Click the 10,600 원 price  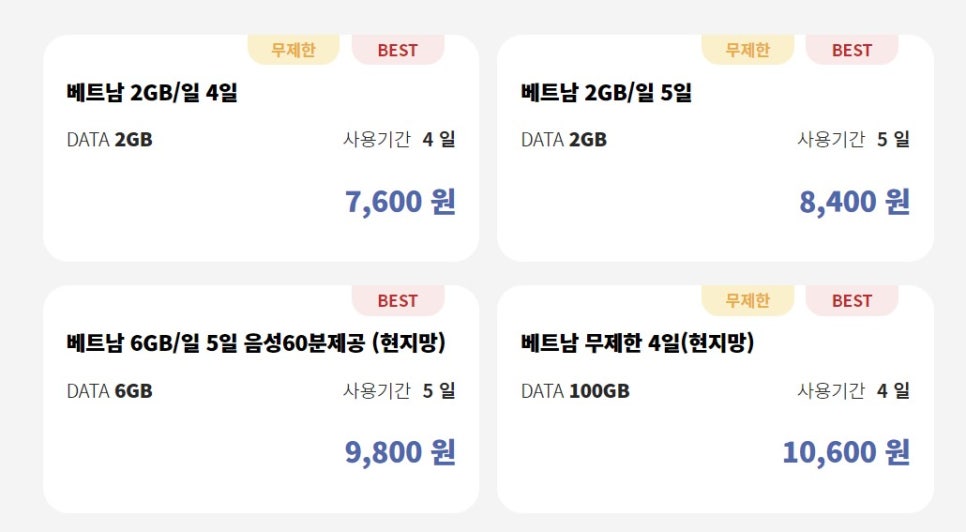(x=846, y=452)
